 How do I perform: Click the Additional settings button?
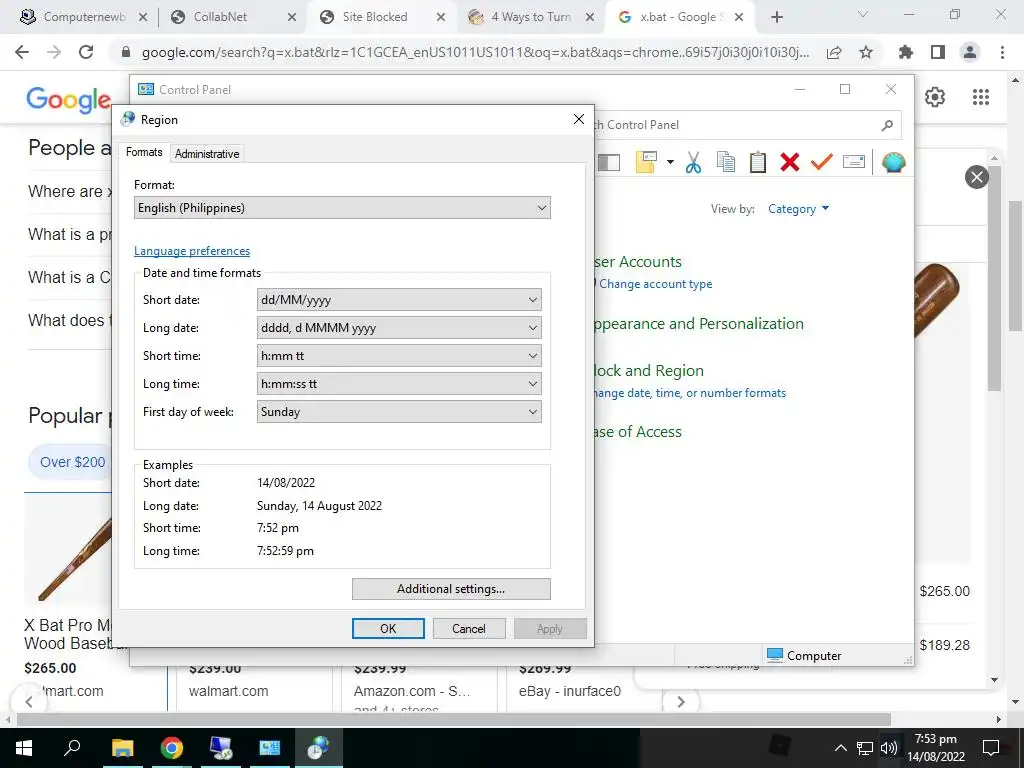point(451,589)
